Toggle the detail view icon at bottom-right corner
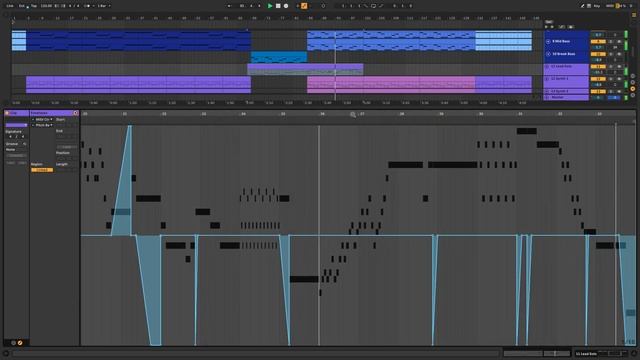The height and width of the screenshot is (360, 640). click(x=634, y=353)
